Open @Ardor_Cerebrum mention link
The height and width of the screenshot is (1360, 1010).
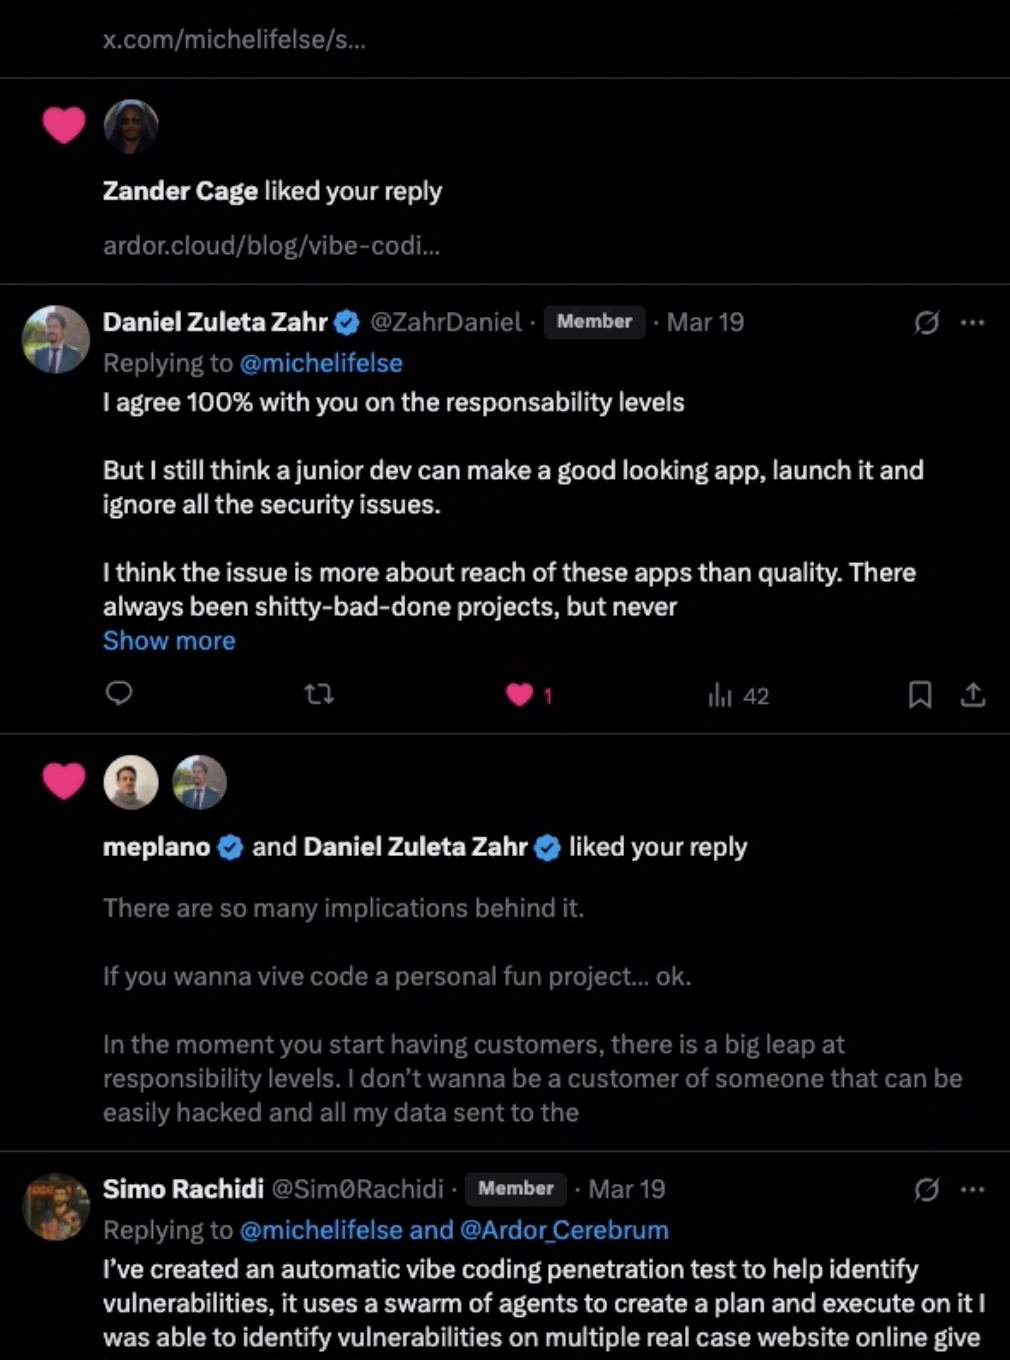564,1230
